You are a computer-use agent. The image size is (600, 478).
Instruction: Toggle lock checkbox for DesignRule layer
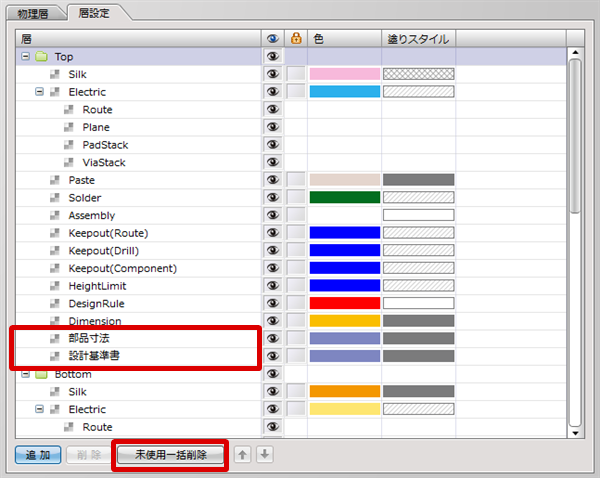[295, 303]
